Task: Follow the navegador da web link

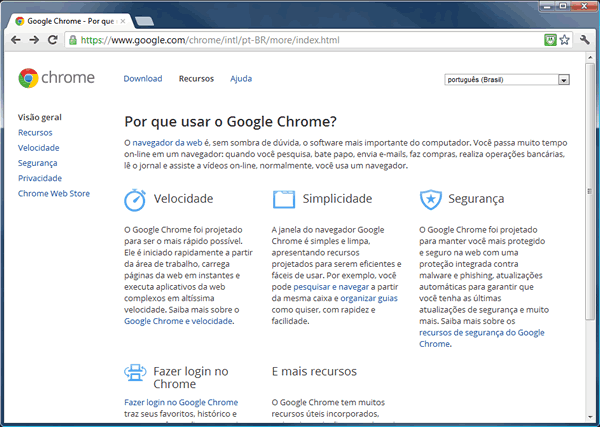Action: pyautogui.click(x=167, y=143)
